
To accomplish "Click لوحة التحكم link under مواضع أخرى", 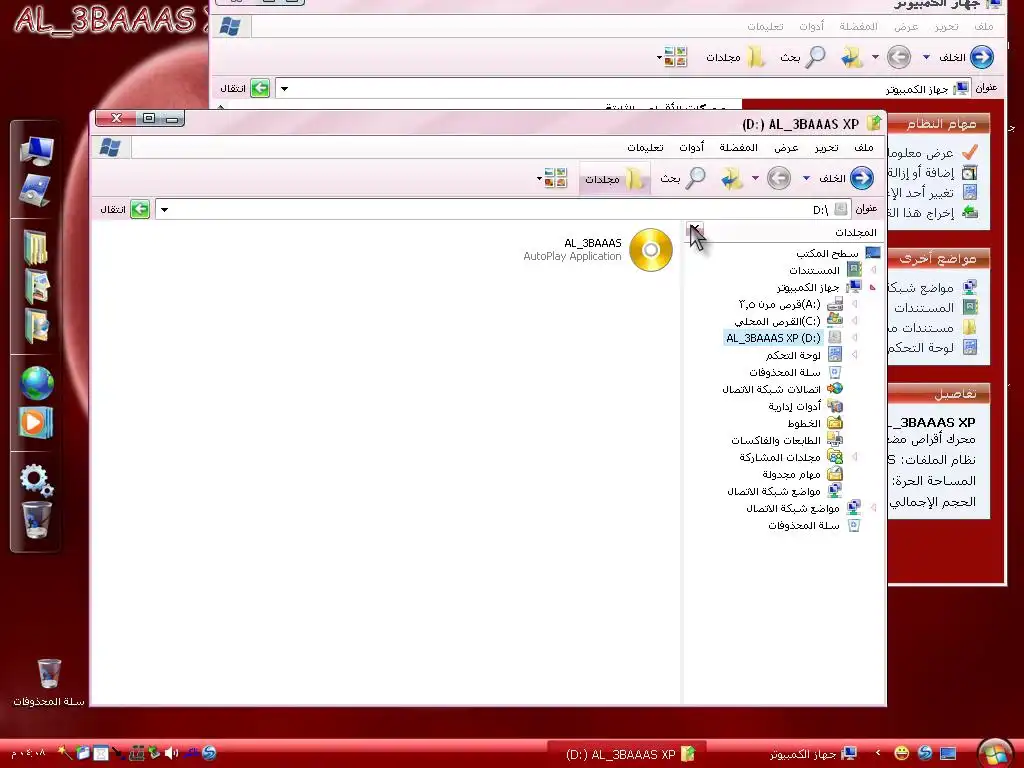I will (x=933, y=348).
